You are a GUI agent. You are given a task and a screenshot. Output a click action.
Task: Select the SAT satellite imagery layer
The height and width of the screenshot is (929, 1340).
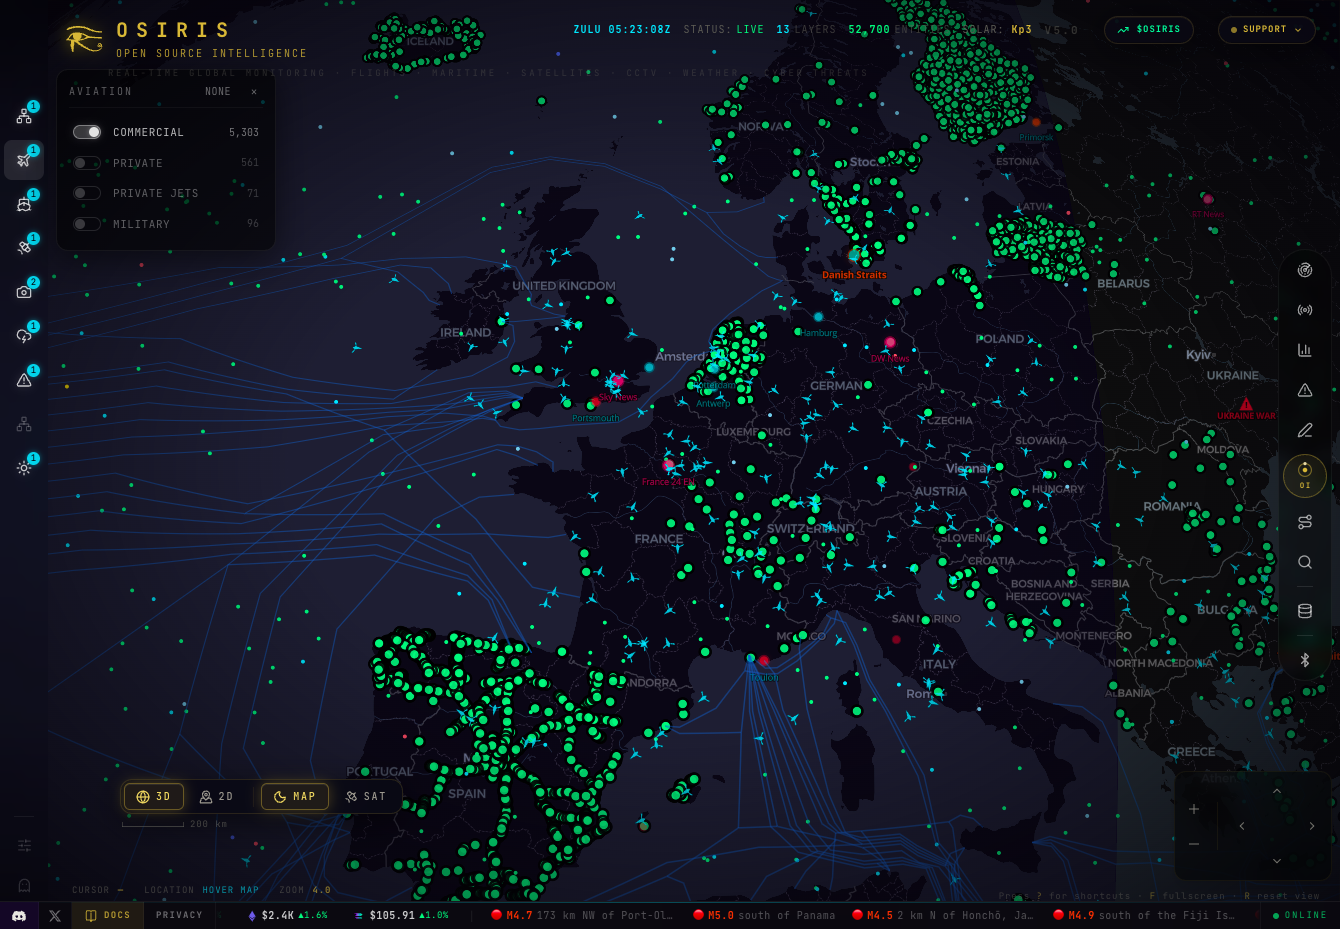pyautogui.click(x=365, y=797)
